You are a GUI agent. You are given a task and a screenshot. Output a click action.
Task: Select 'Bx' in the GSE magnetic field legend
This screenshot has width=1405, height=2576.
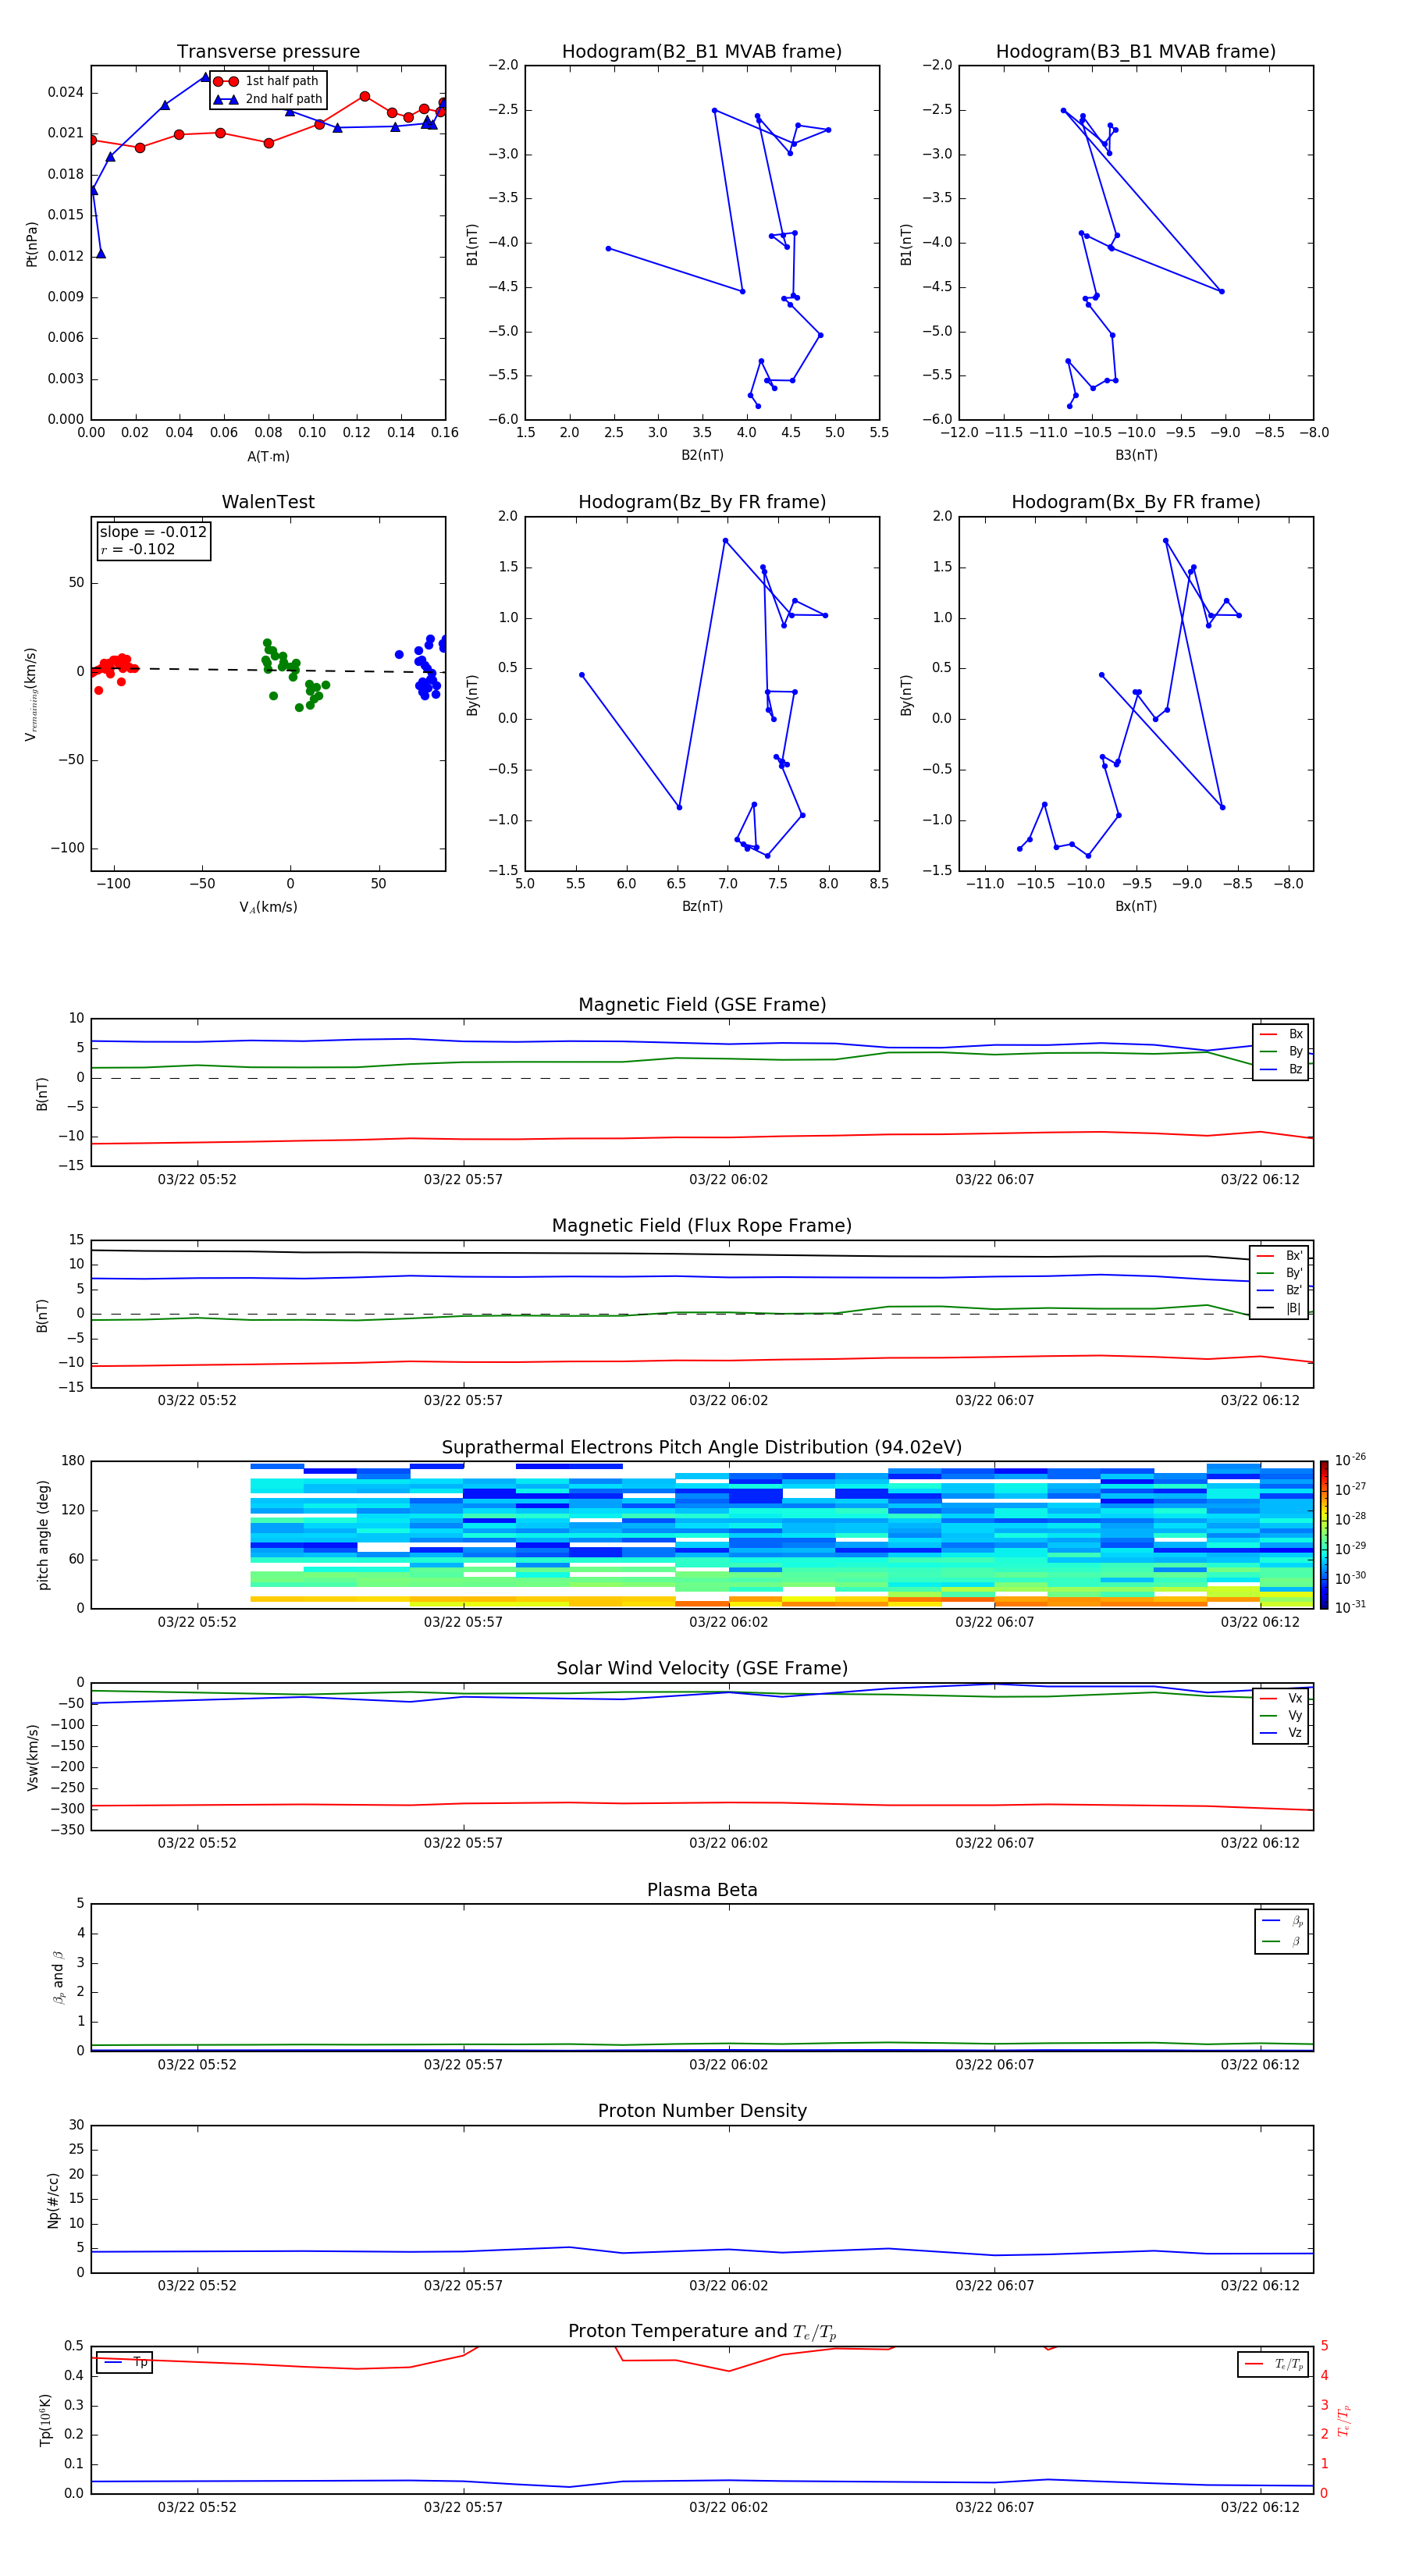(1281, 1034)
